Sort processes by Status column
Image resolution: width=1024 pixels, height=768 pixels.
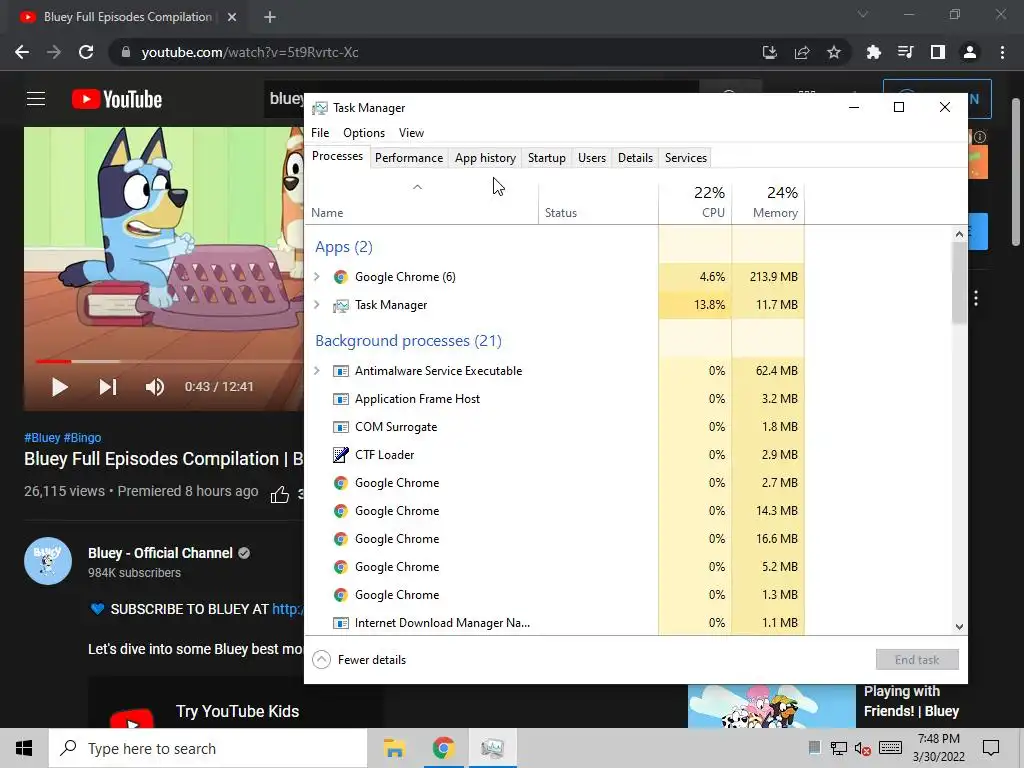pos(598,205)
